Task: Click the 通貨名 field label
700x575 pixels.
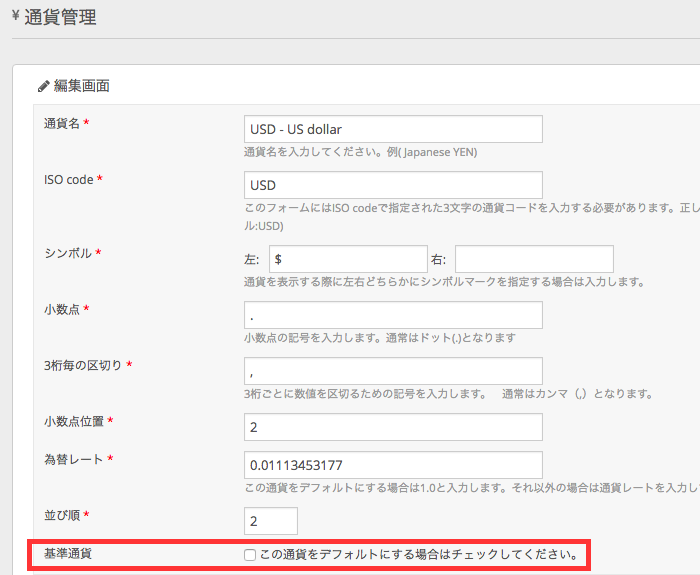Action: pyautogui.click(x=61, y=123)
